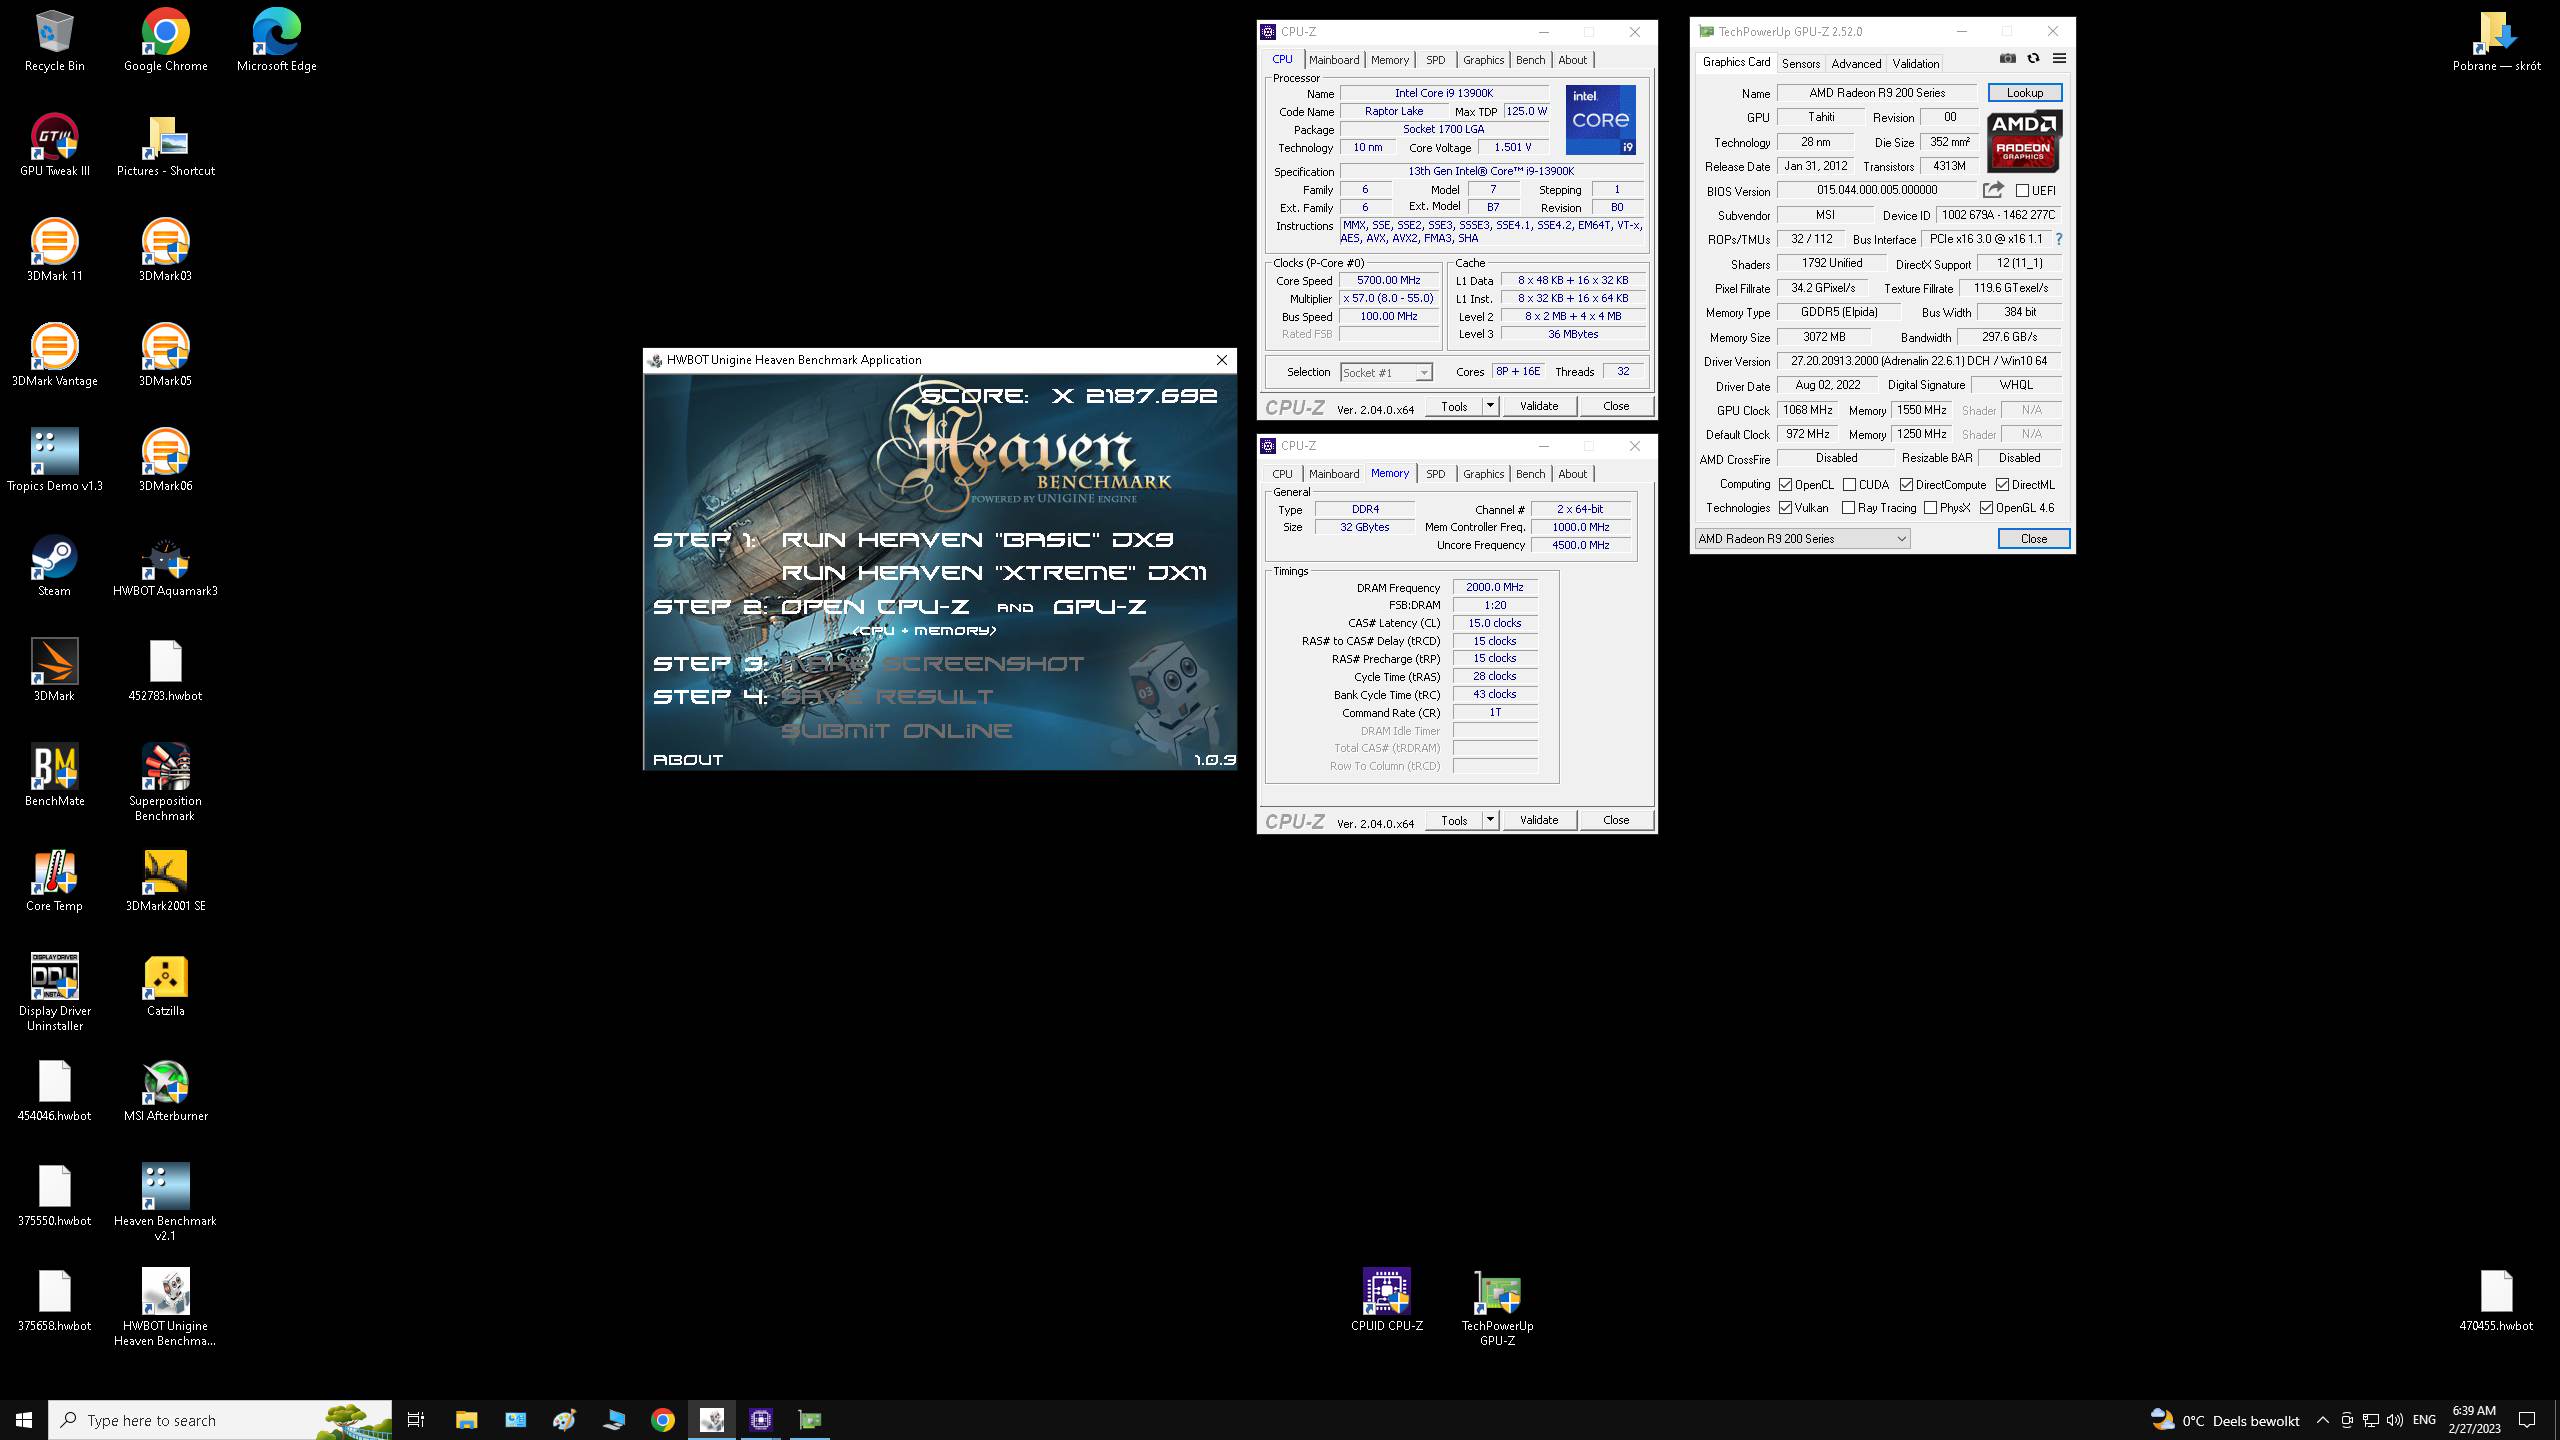Image resolution: width=2560 pixels, height=1440 pixels.
Task: Click the taskbar search box
Action: [220, 1420]
